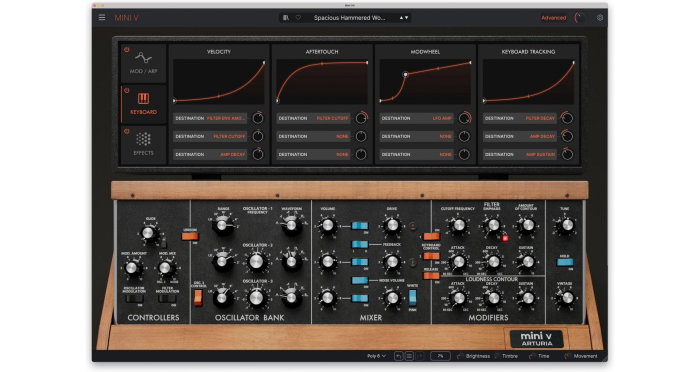Toggle MOD / ARP section power icon

click(x=127, y=50)
